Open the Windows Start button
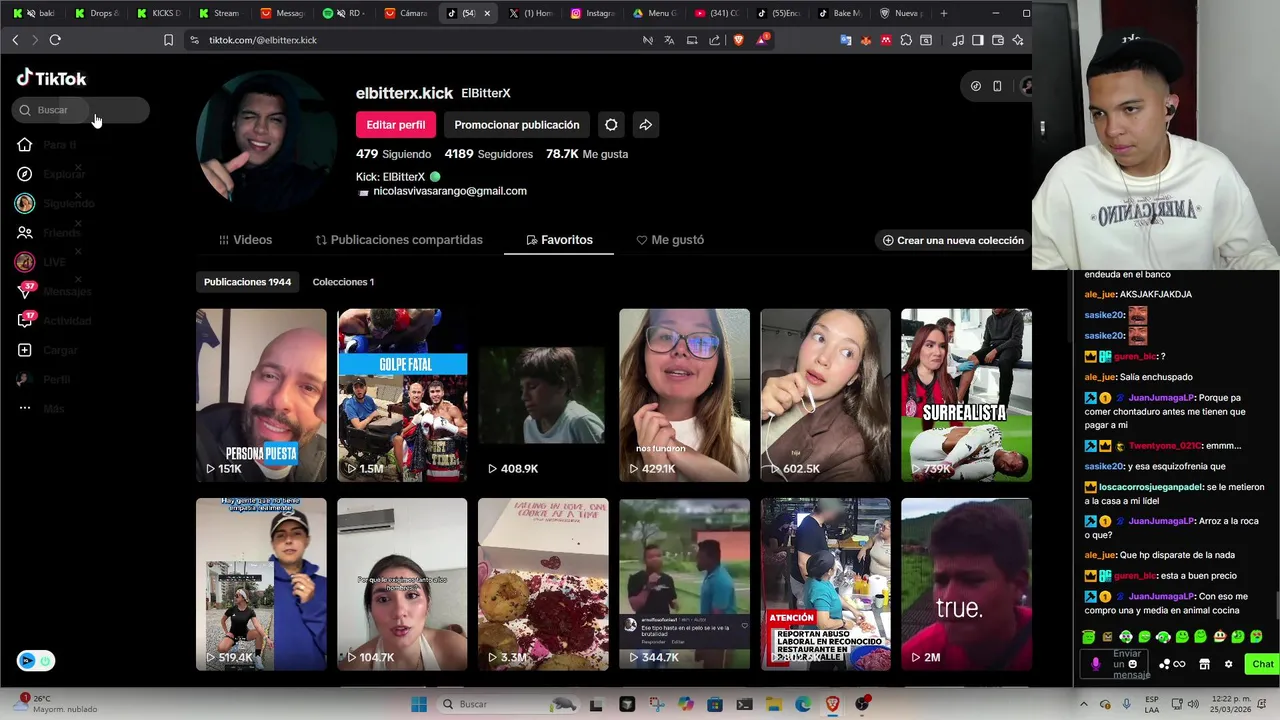Image resolution: width=1280 pixels, height=720 pixels. (419, 704)
